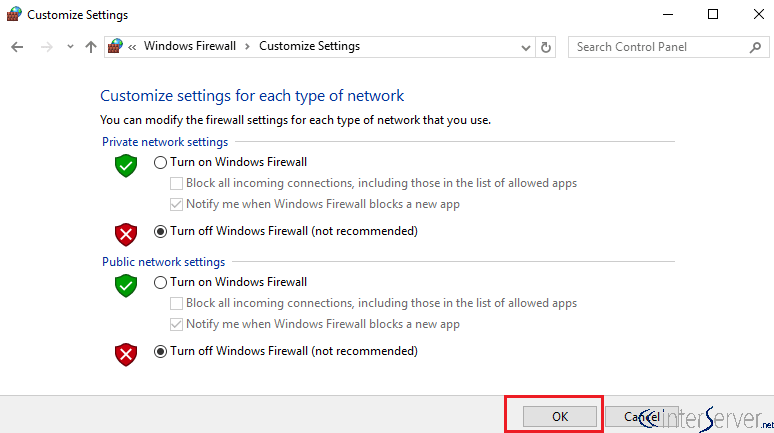
Task: Click the red shield icon in Public settings
Action: (x=126, y=354)
